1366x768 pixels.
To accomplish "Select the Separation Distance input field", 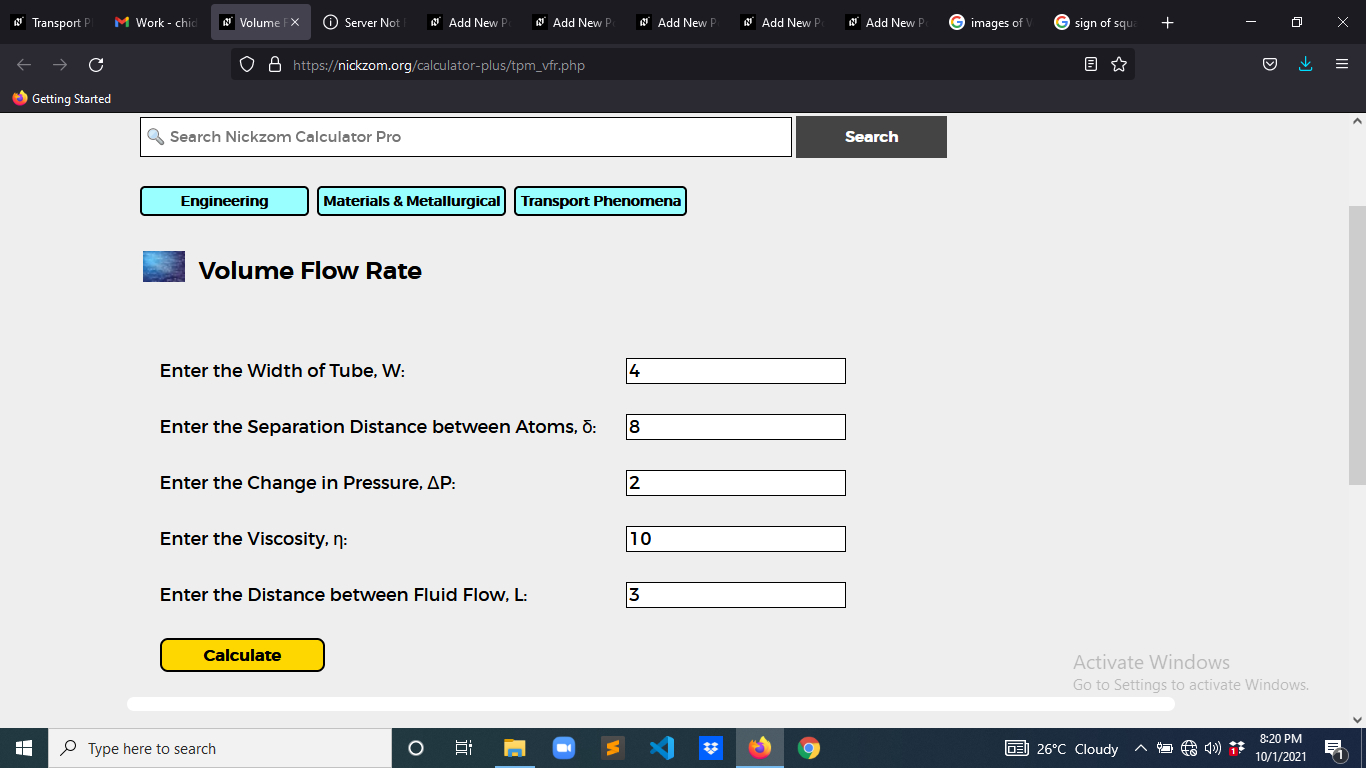I will [x=736, y=427].
